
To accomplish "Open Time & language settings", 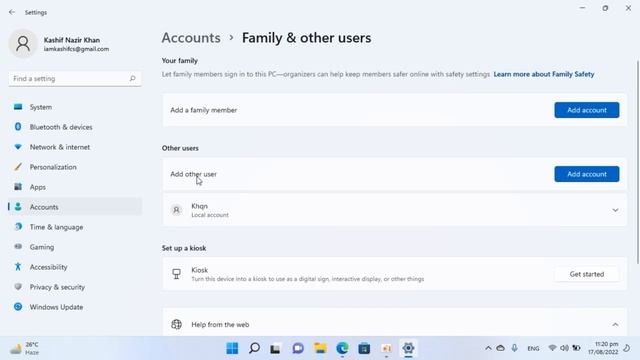I will coord(75,227).
